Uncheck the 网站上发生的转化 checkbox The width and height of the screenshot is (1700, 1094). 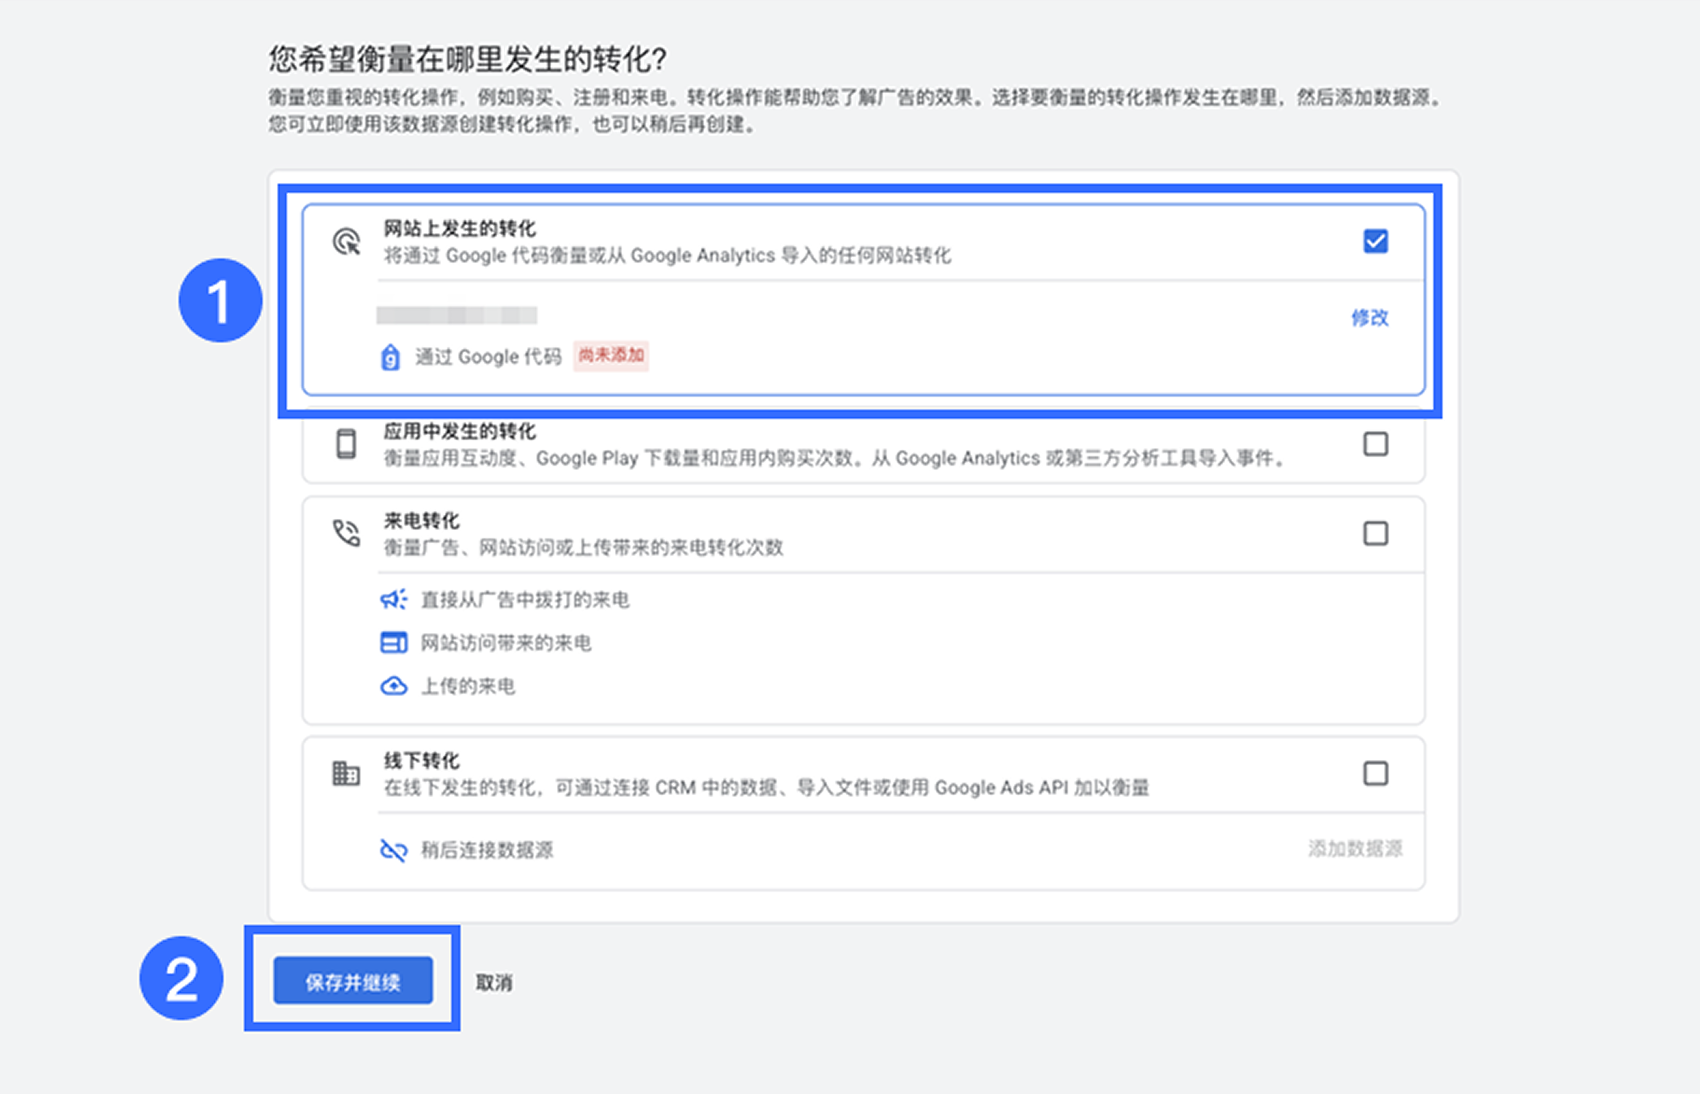(1375, 241)
